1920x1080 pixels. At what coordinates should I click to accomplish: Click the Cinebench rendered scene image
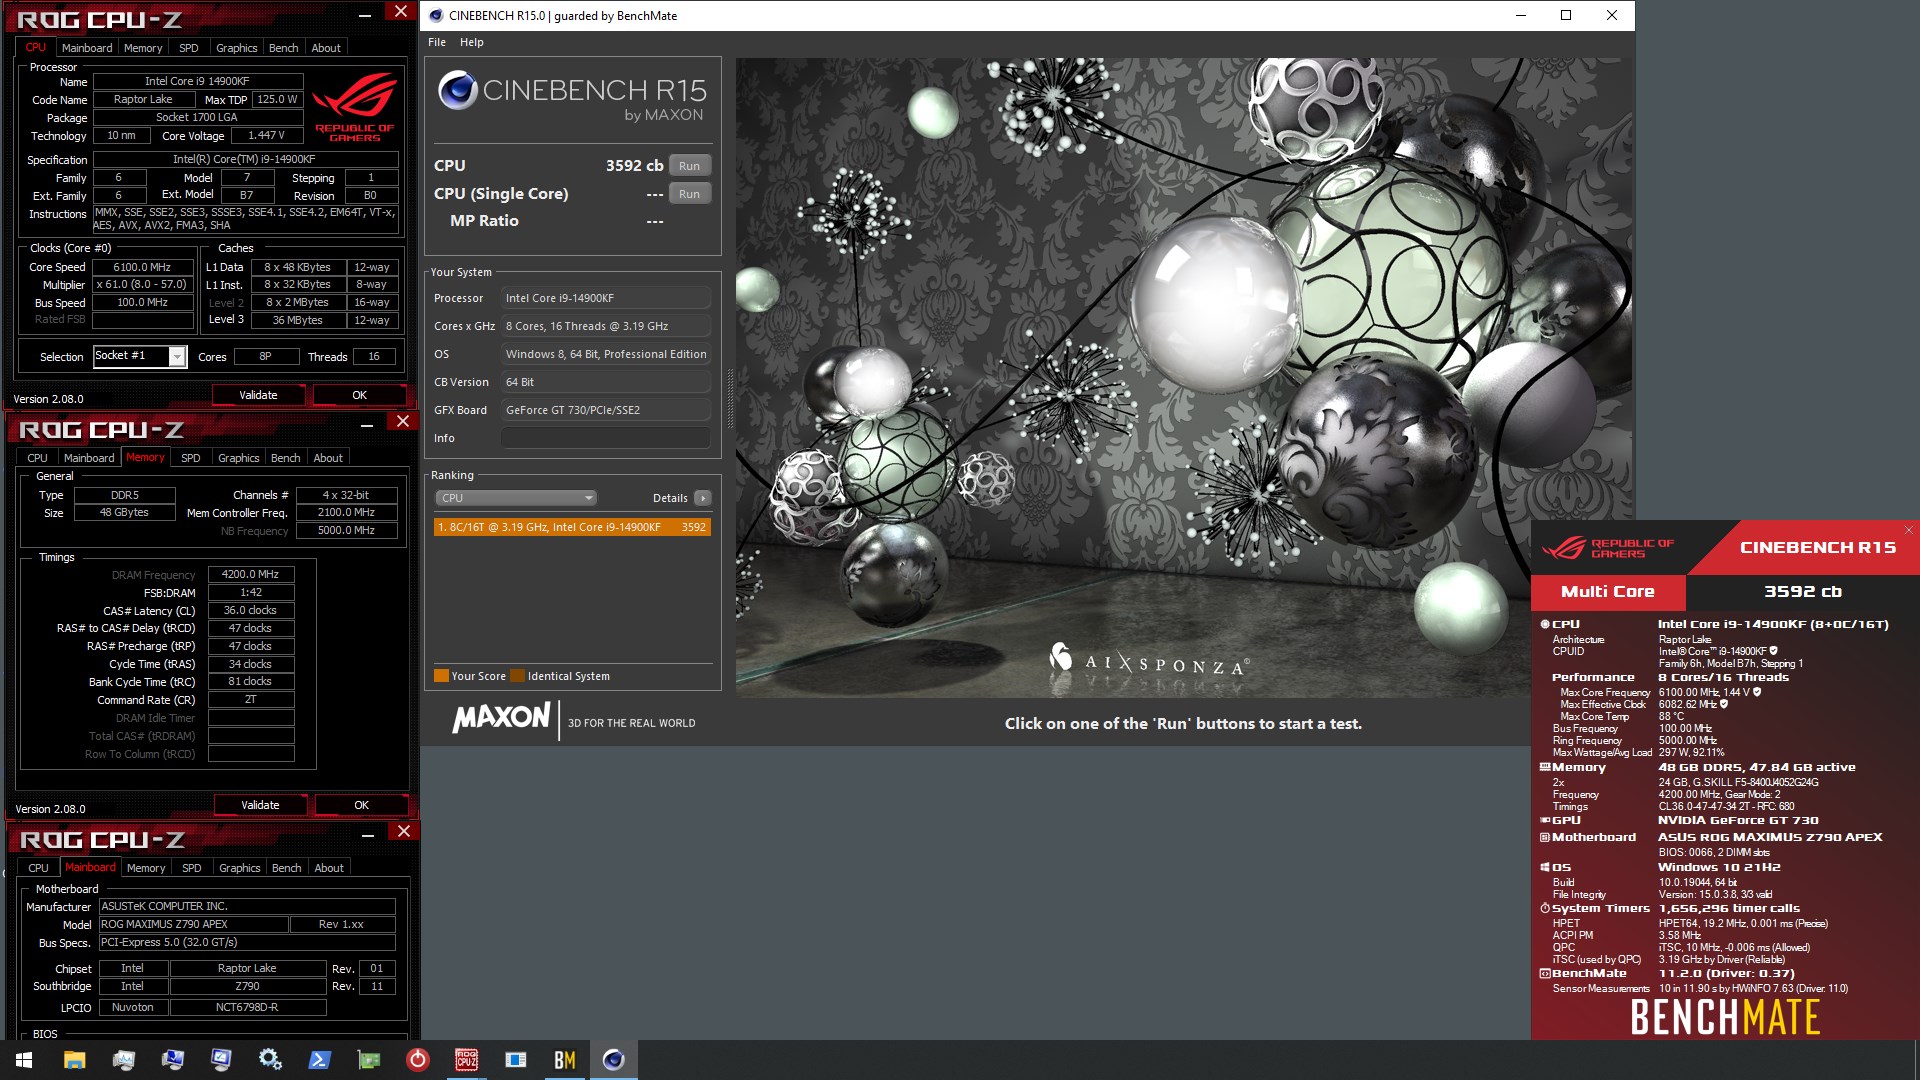[1183, 377]
